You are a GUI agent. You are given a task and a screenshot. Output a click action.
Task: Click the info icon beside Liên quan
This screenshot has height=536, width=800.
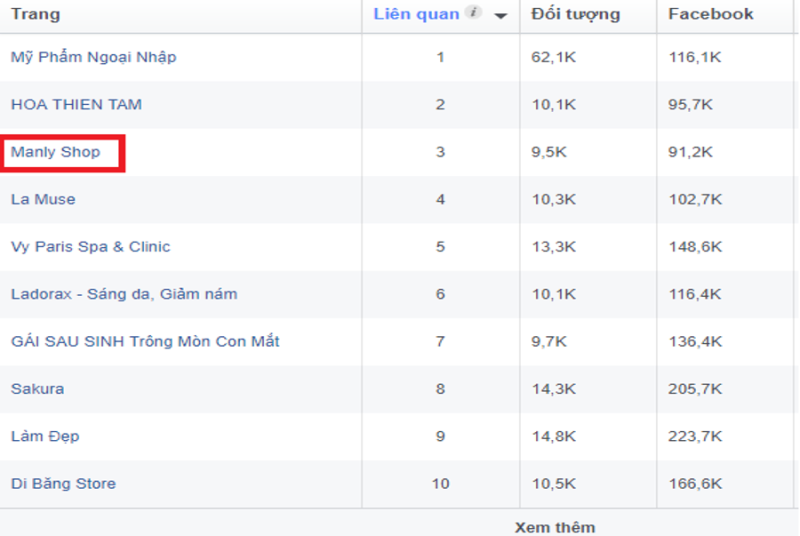click(x=474, y=12)
